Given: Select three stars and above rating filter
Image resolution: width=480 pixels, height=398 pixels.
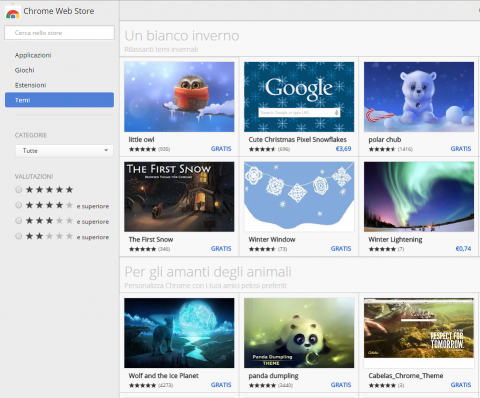Looking at the screenshot, I should [19, 220].
